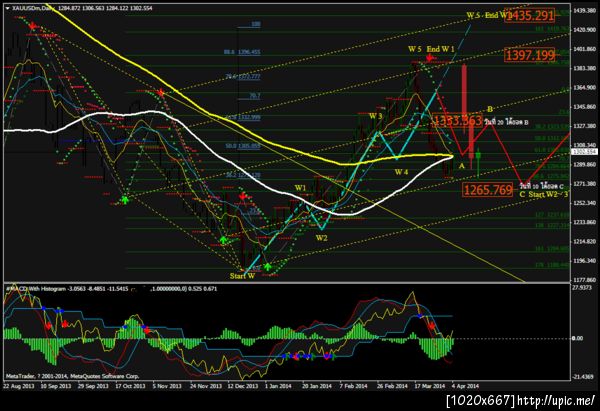Viewport: 600px width, 411px height.
Task: Click the 26 Feb 2014 date label
Action: [x=392, y=386]
